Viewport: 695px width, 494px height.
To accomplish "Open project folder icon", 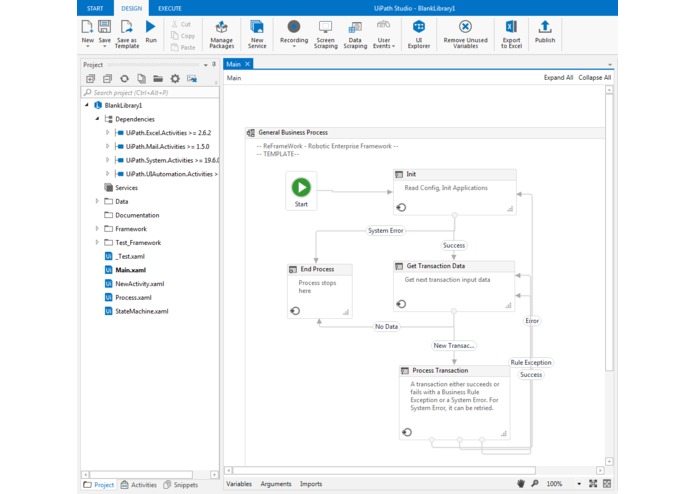I will tap(158, 79).
